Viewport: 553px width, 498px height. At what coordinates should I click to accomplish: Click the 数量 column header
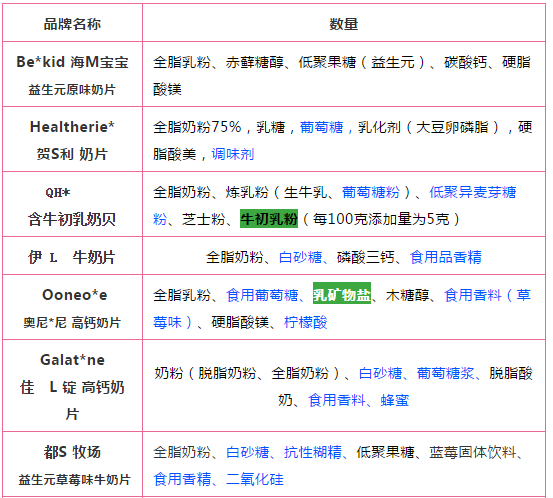pos(344,24)
